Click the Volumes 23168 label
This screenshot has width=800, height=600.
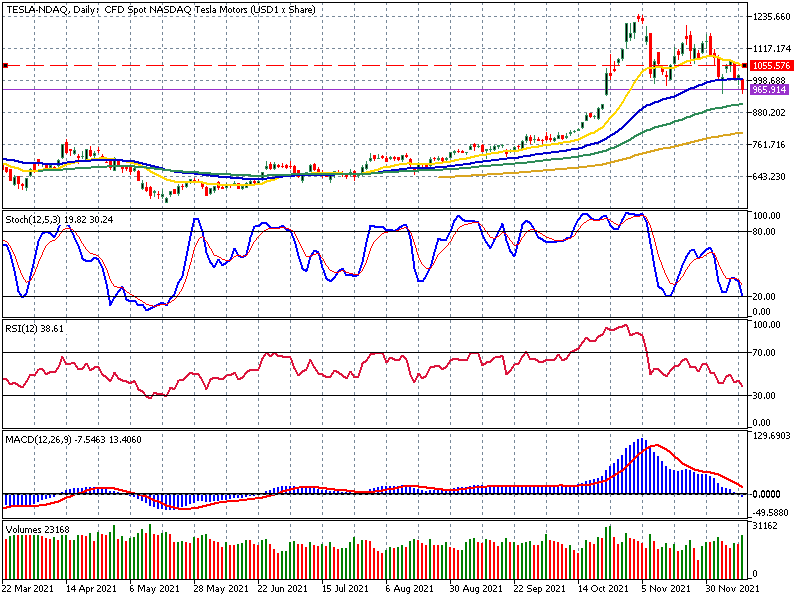37,530
